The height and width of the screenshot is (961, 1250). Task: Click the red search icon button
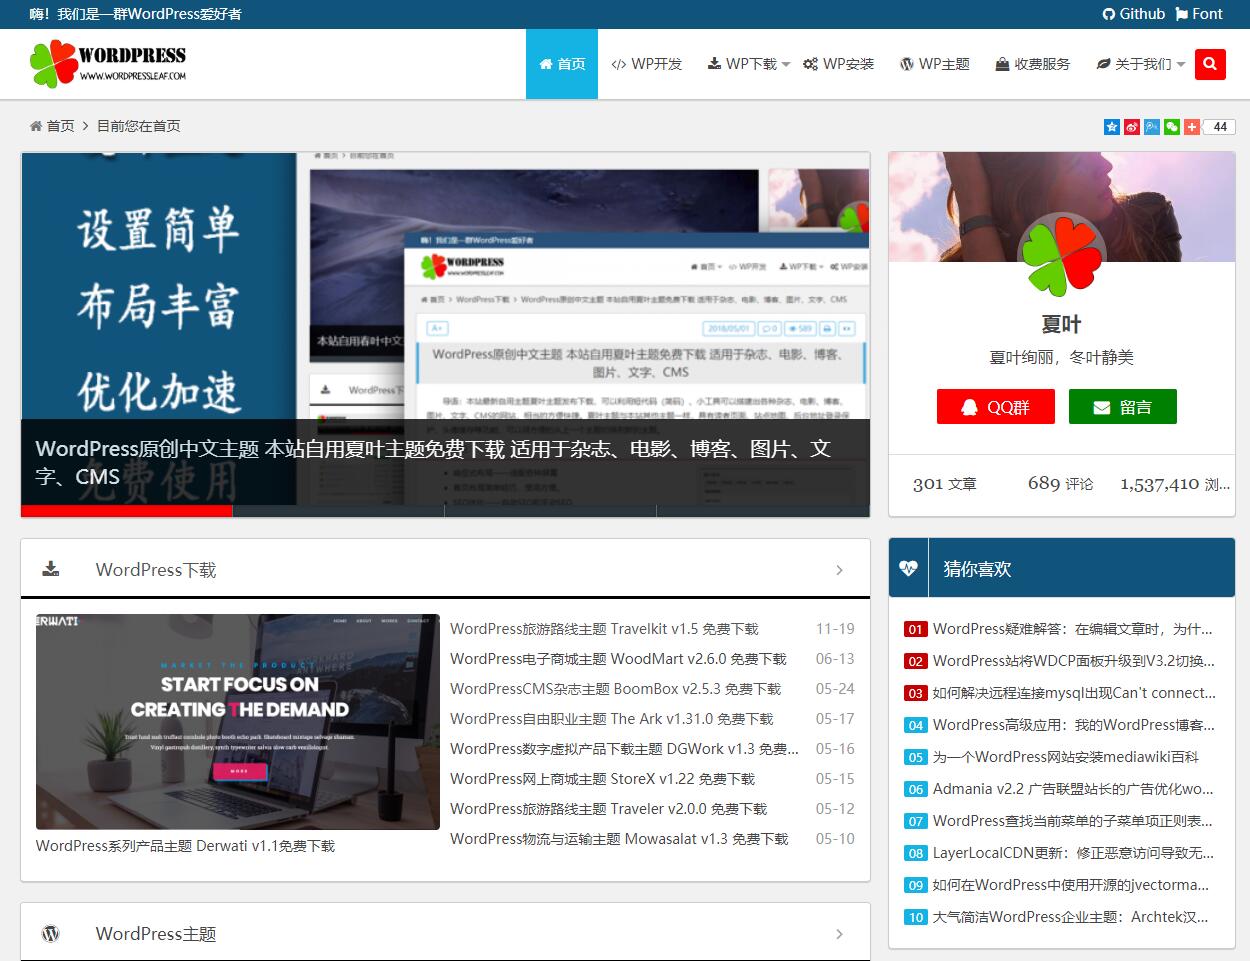coord(1209,64)
